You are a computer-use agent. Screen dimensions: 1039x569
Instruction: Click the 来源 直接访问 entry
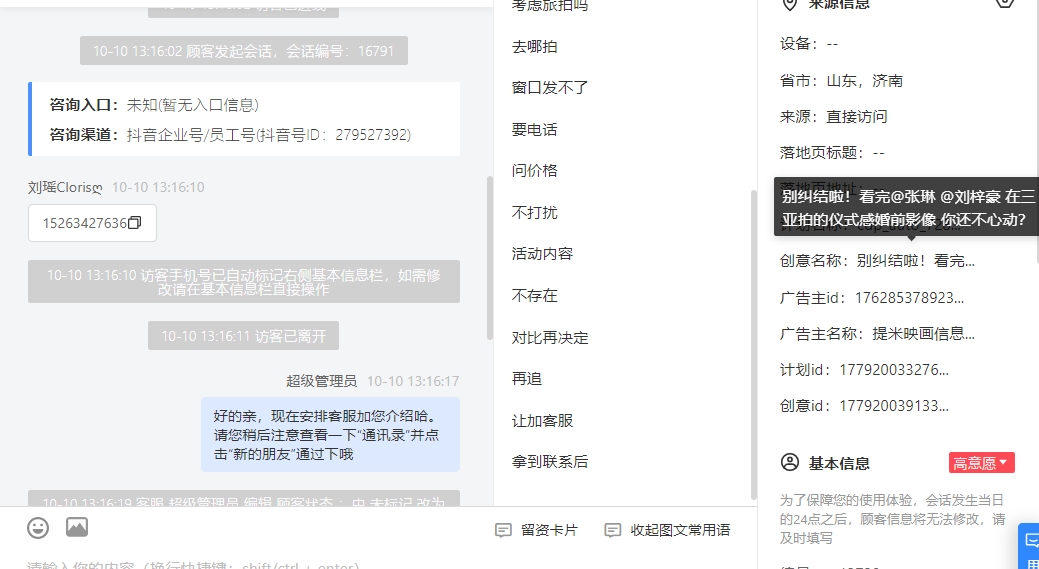coord(834,117)
